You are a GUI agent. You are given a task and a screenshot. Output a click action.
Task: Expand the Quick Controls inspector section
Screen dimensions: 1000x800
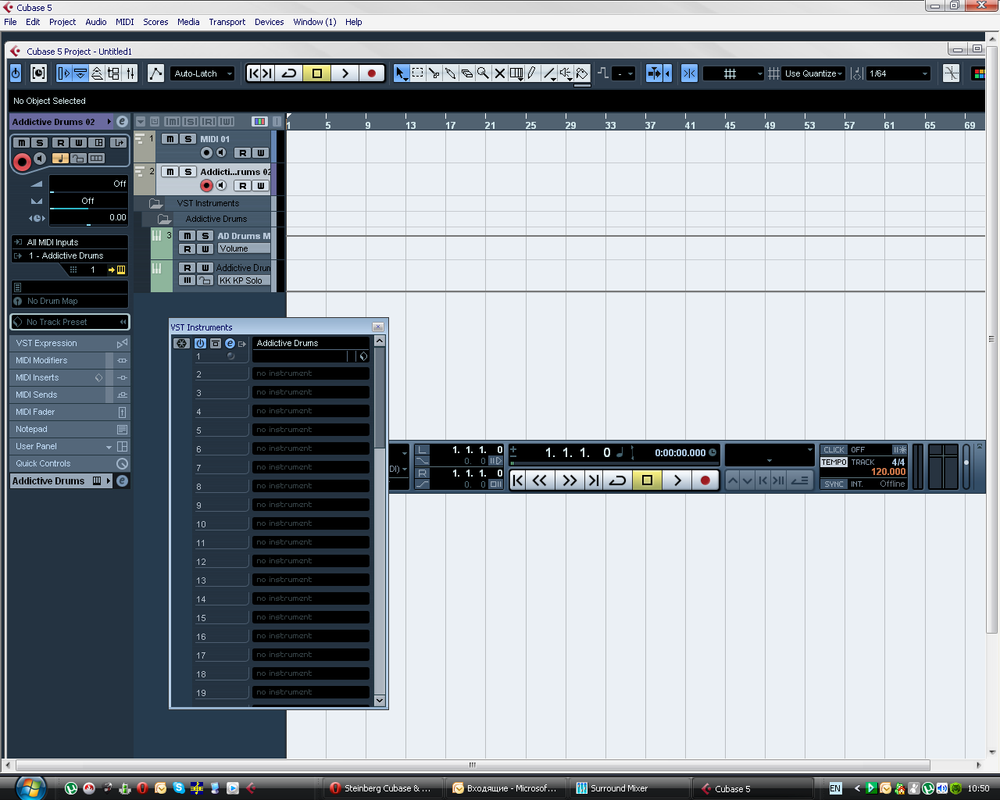(70, 464)
